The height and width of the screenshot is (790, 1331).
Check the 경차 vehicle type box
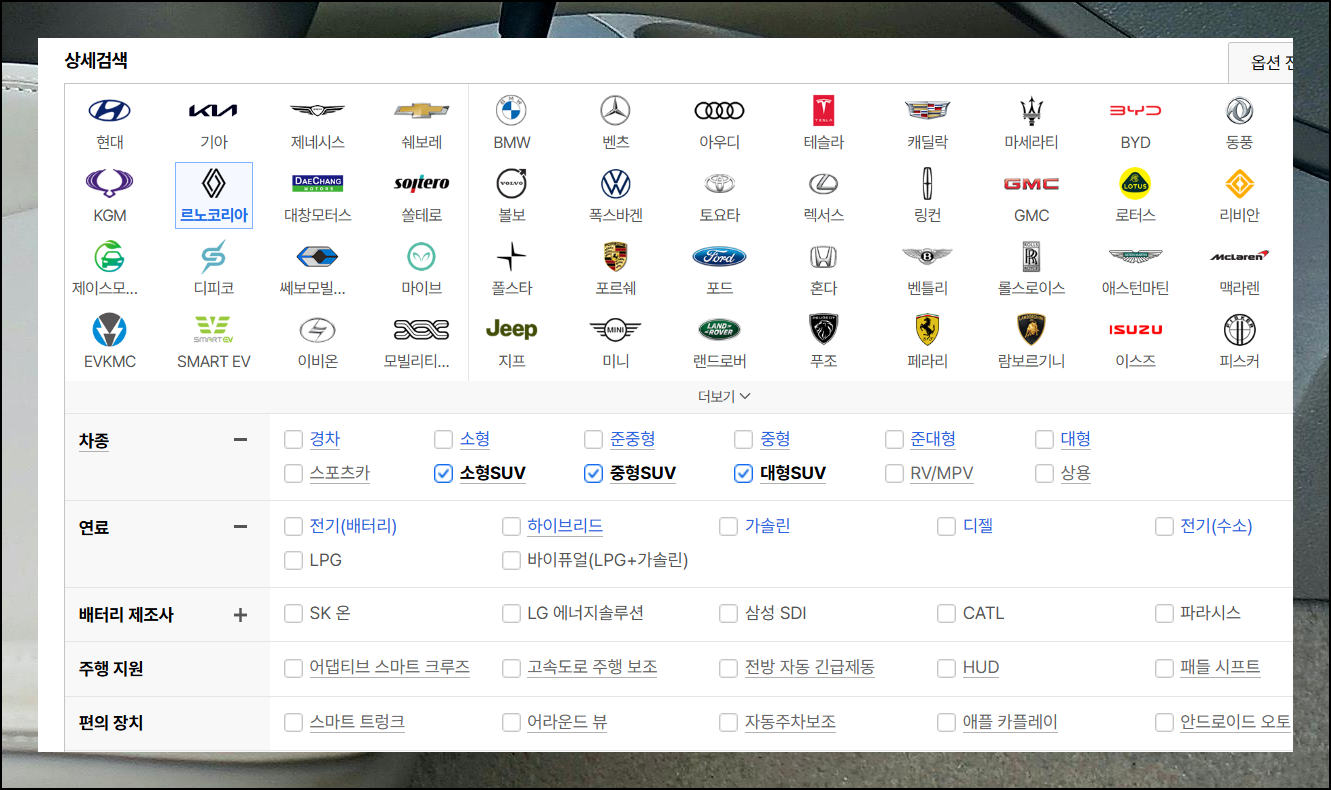click(x=293, y=440)
